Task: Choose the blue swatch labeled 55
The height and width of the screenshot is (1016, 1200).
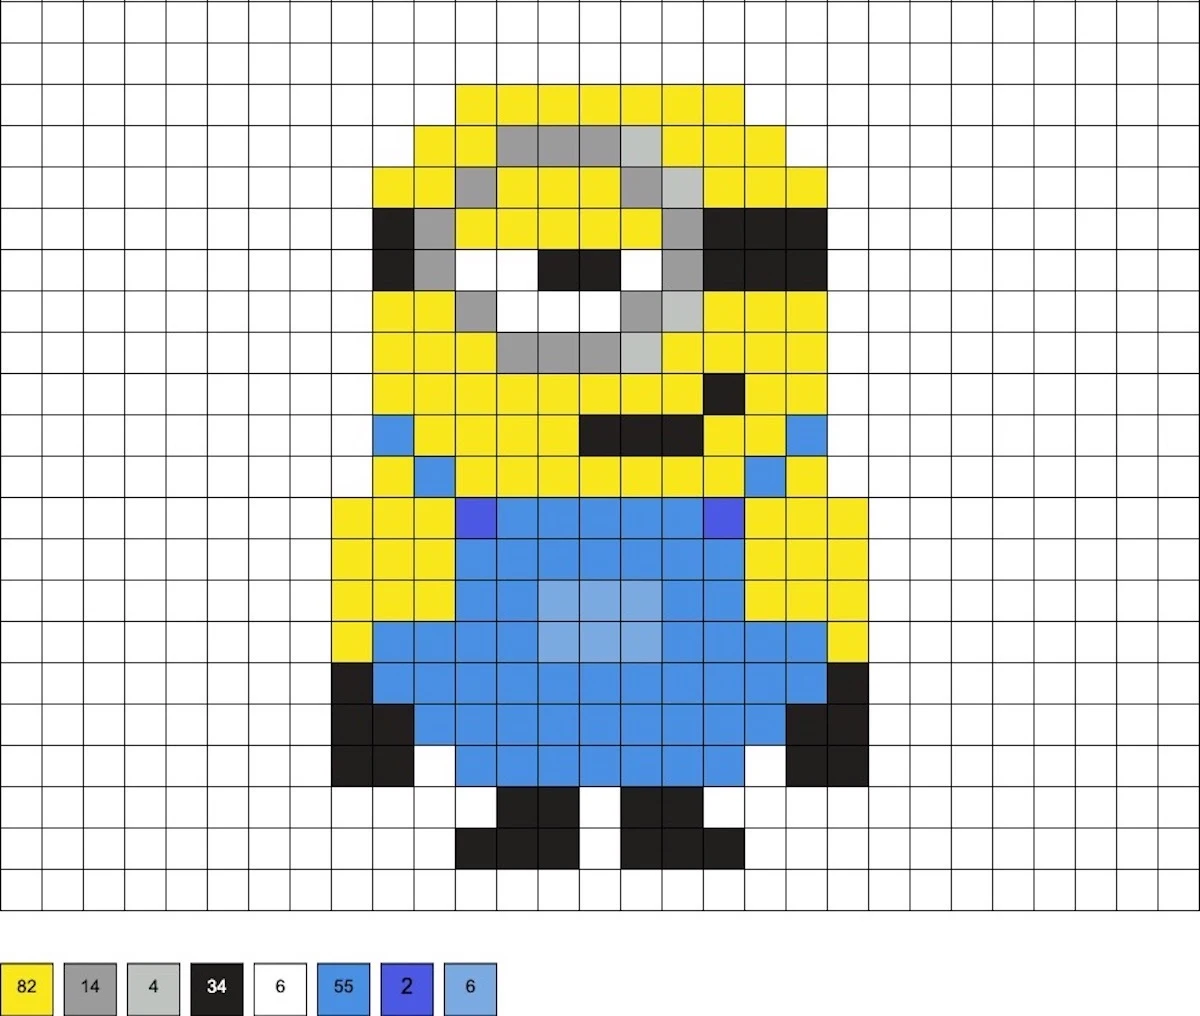Action: point(343,987)
